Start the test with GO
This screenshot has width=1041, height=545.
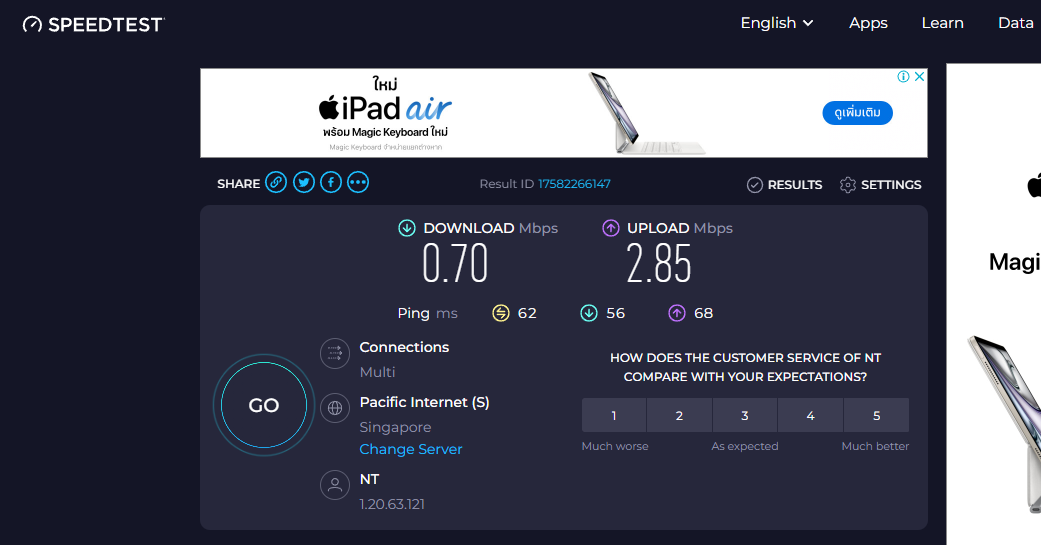pyautogui.click(x=264, y=405)
